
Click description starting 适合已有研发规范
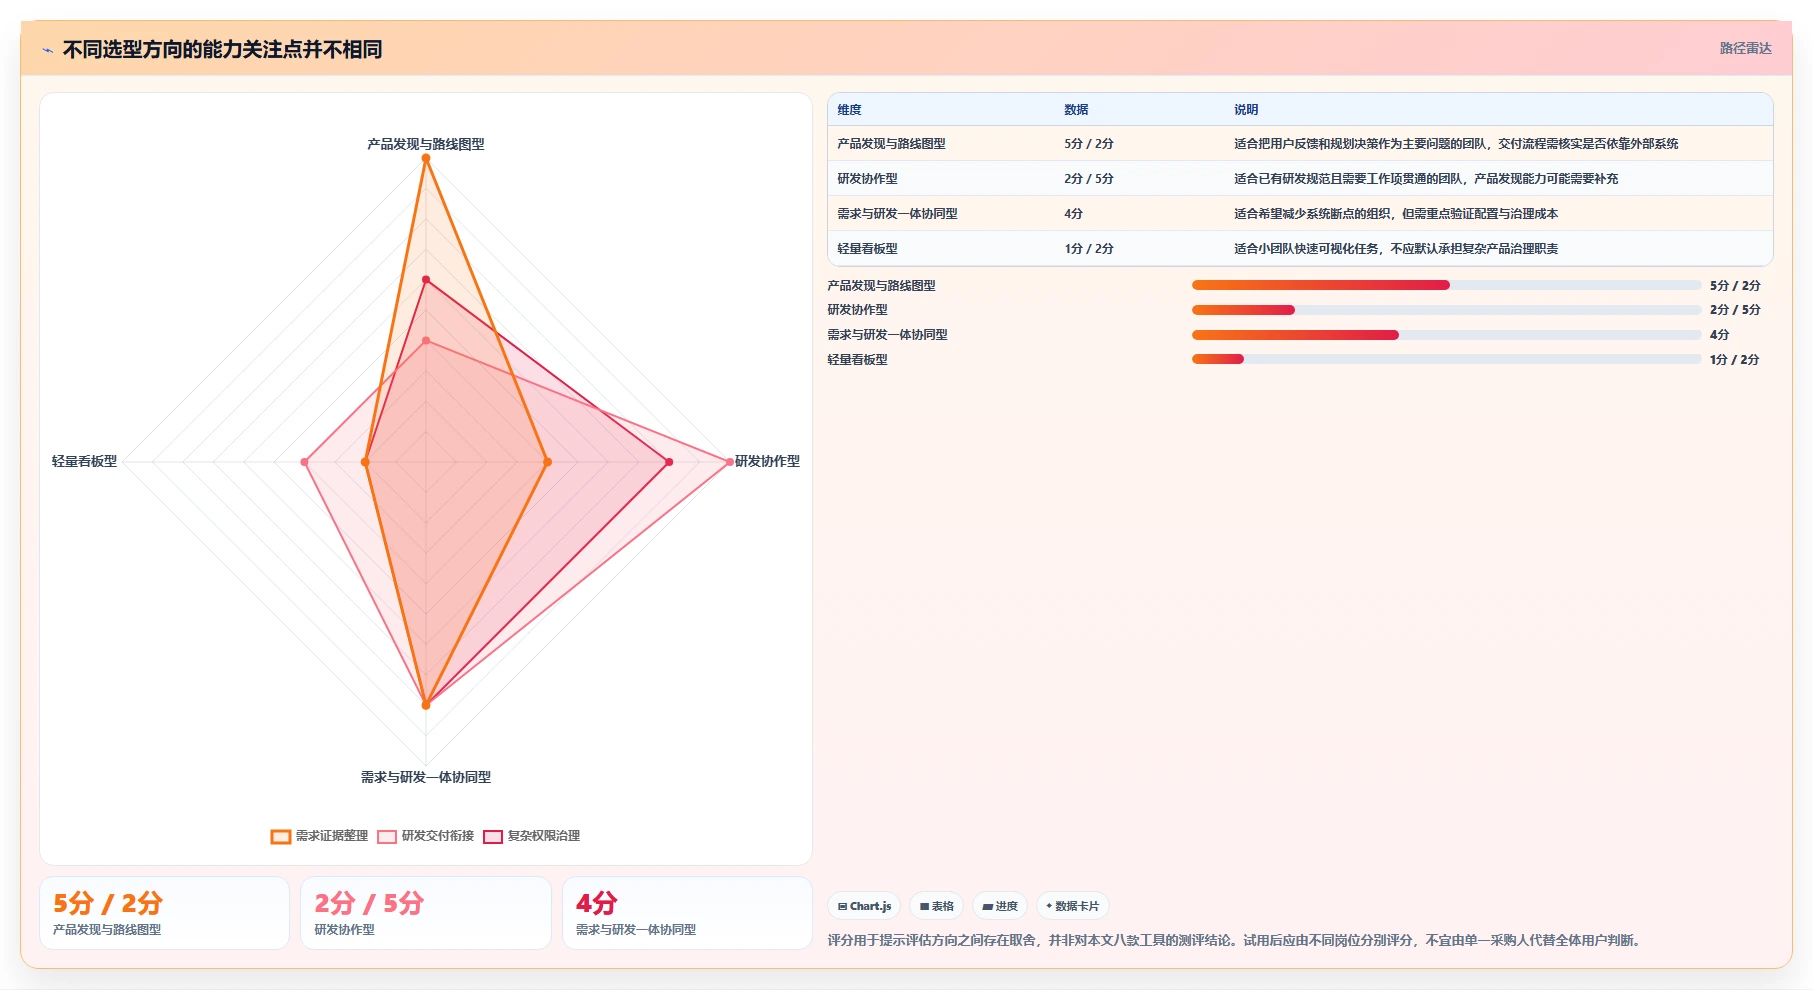pos(1426,179)
